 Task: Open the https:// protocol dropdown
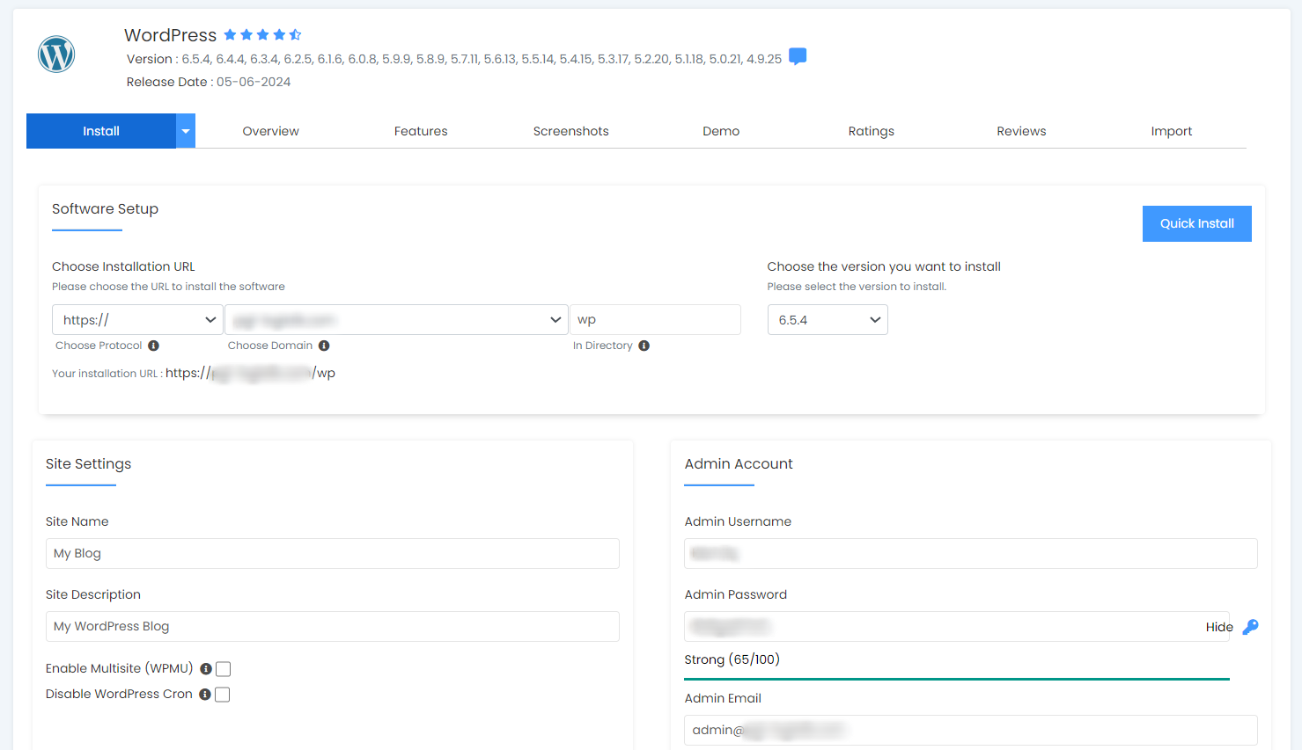138,320
